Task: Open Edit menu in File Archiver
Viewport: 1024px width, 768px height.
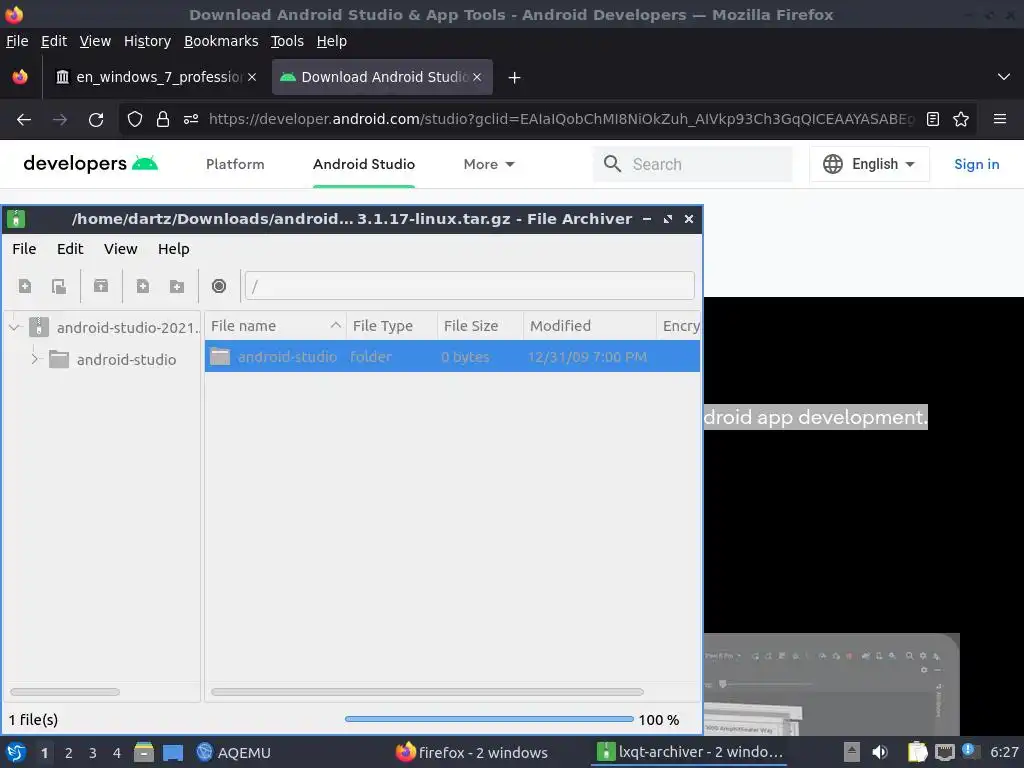Action: point(70,249)
